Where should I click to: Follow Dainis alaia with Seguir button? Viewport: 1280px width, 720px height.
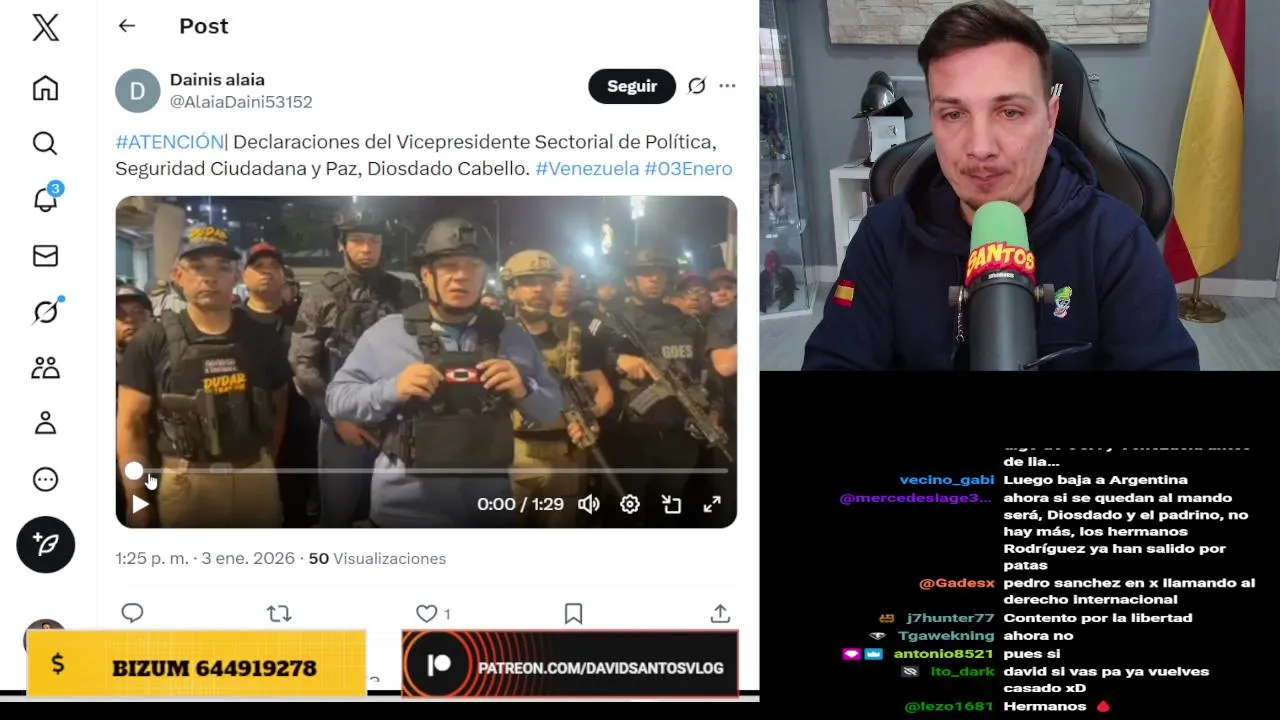pyautogui.click(x=632, y=86)
